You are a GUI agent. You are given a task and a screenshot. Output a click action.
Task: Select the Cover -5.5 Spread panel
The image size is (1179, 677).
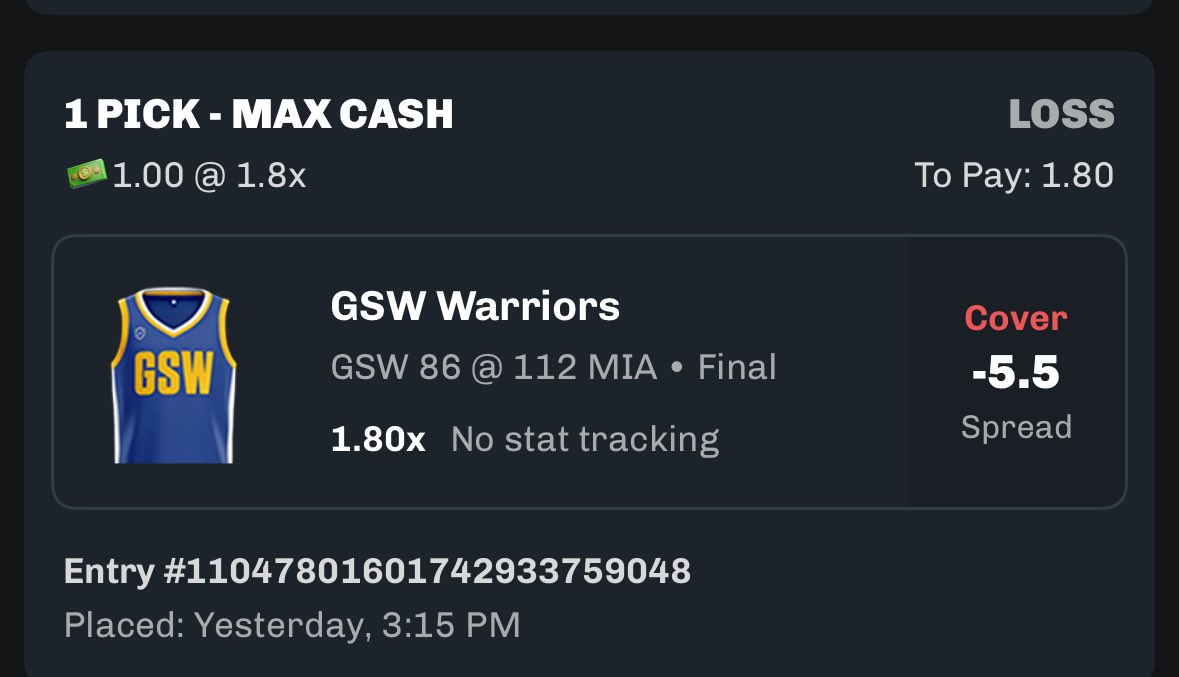pos(1017,372)
